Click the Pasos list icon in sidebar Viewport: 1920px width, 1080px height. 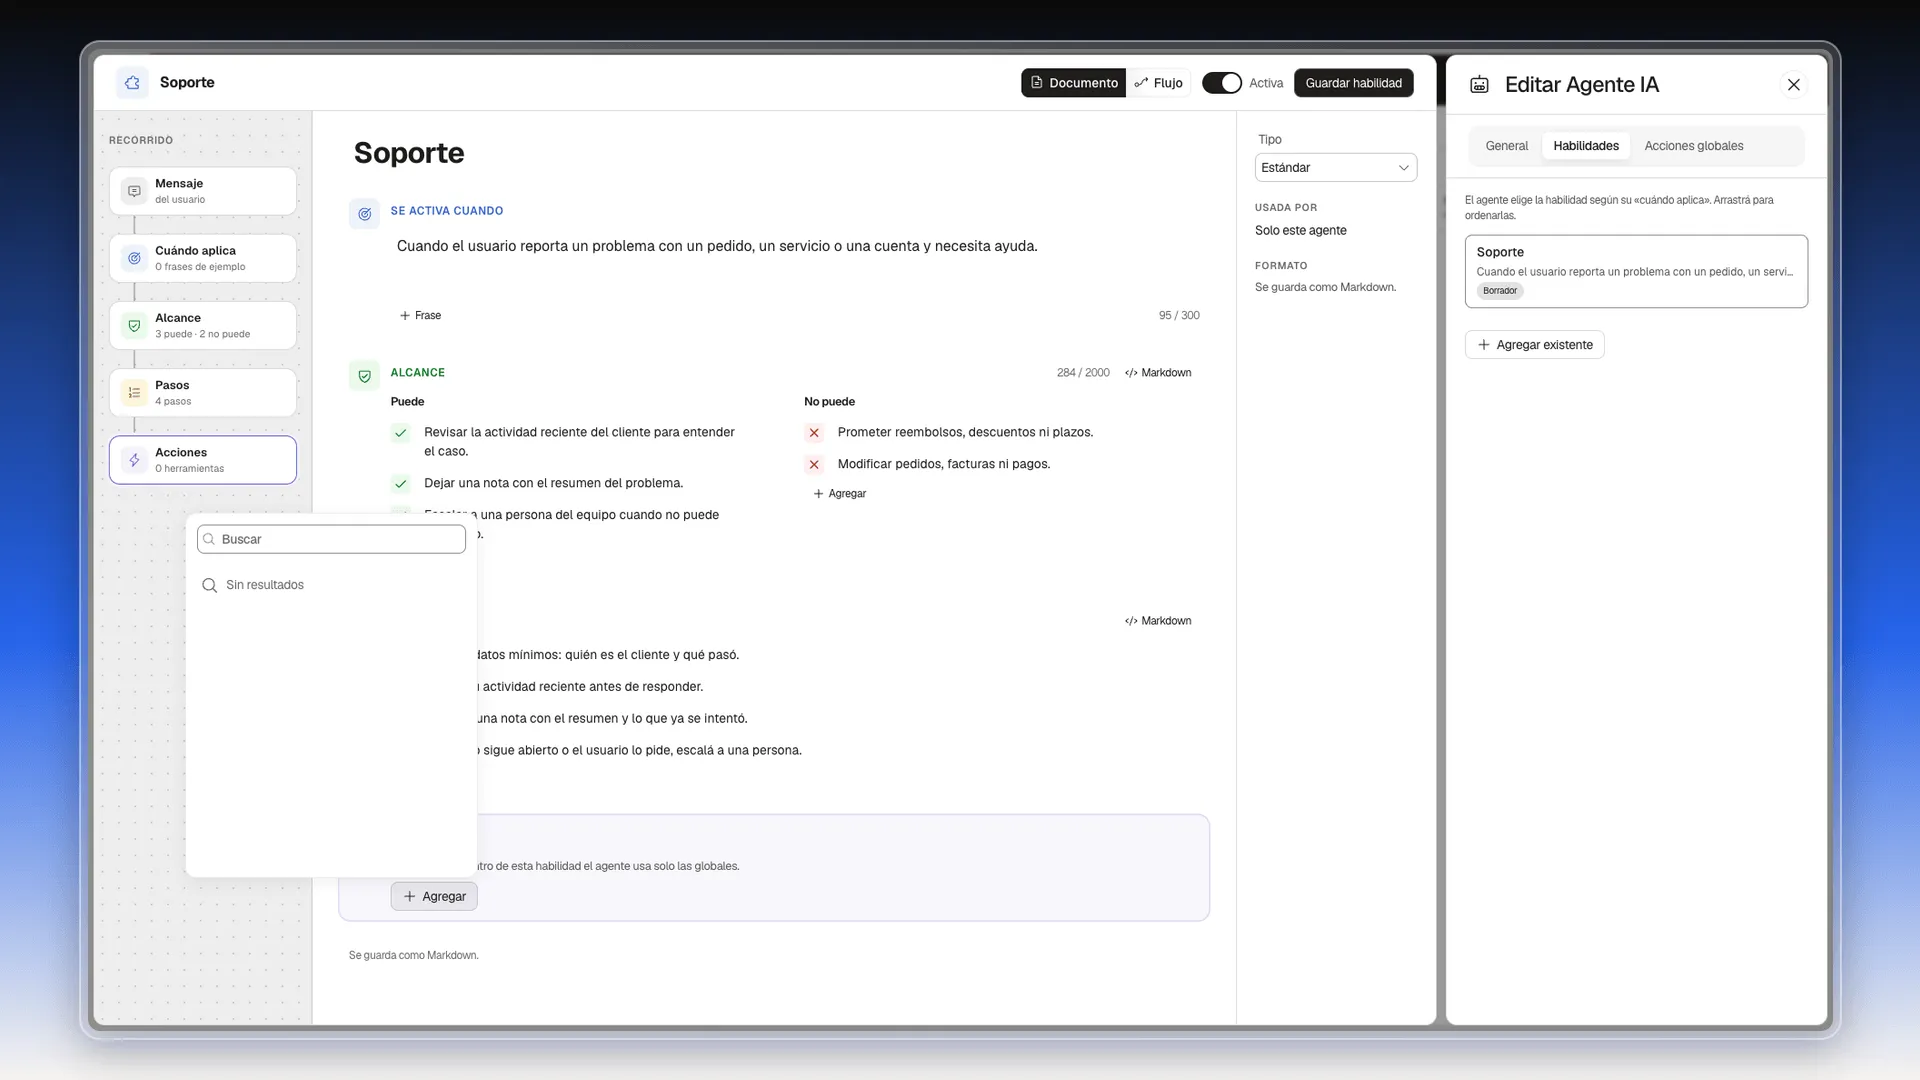pyautogui.click(x=134, y=393)
